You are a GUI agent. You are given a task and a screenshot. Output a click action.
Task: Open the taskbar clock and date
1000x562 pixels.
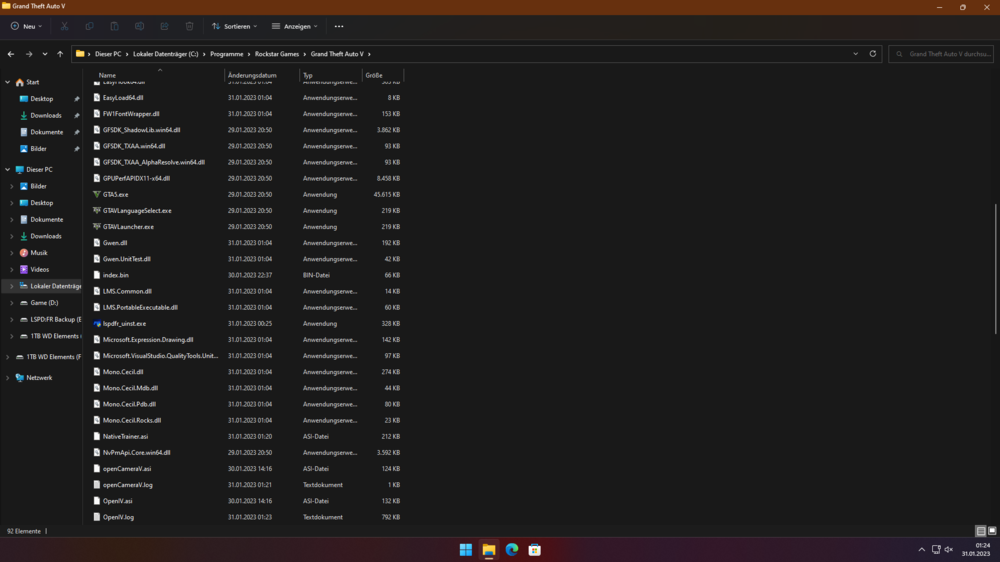(x=976, y=549)
